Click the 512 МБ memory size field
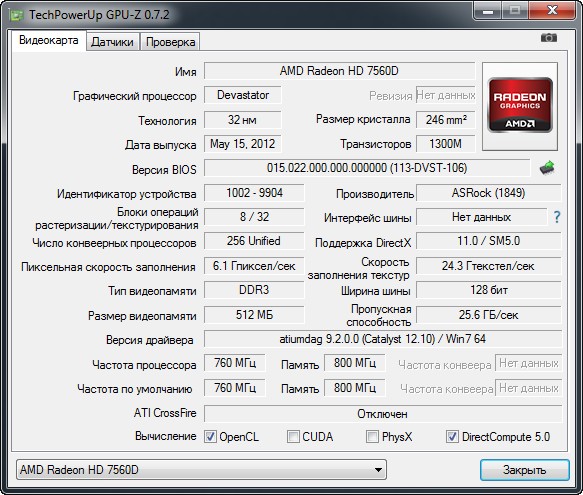The image size is (583, 495). pos(254,315)
